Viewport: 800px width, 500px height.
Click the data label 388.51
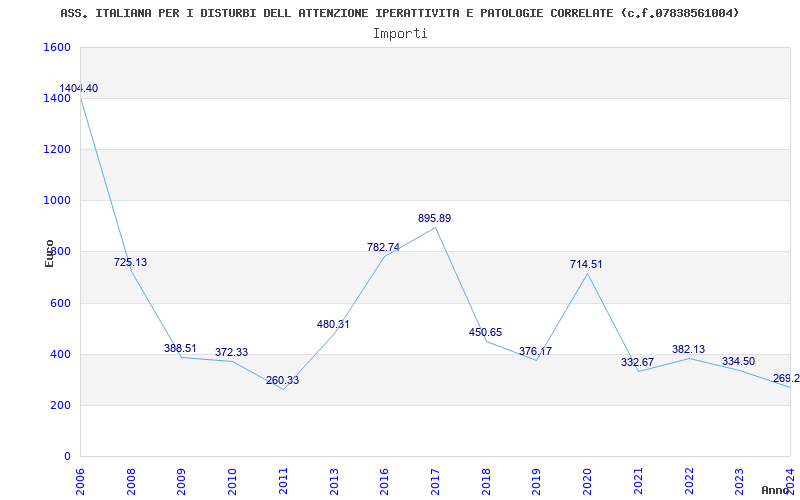pyautogui.click(x=180, y=348)
